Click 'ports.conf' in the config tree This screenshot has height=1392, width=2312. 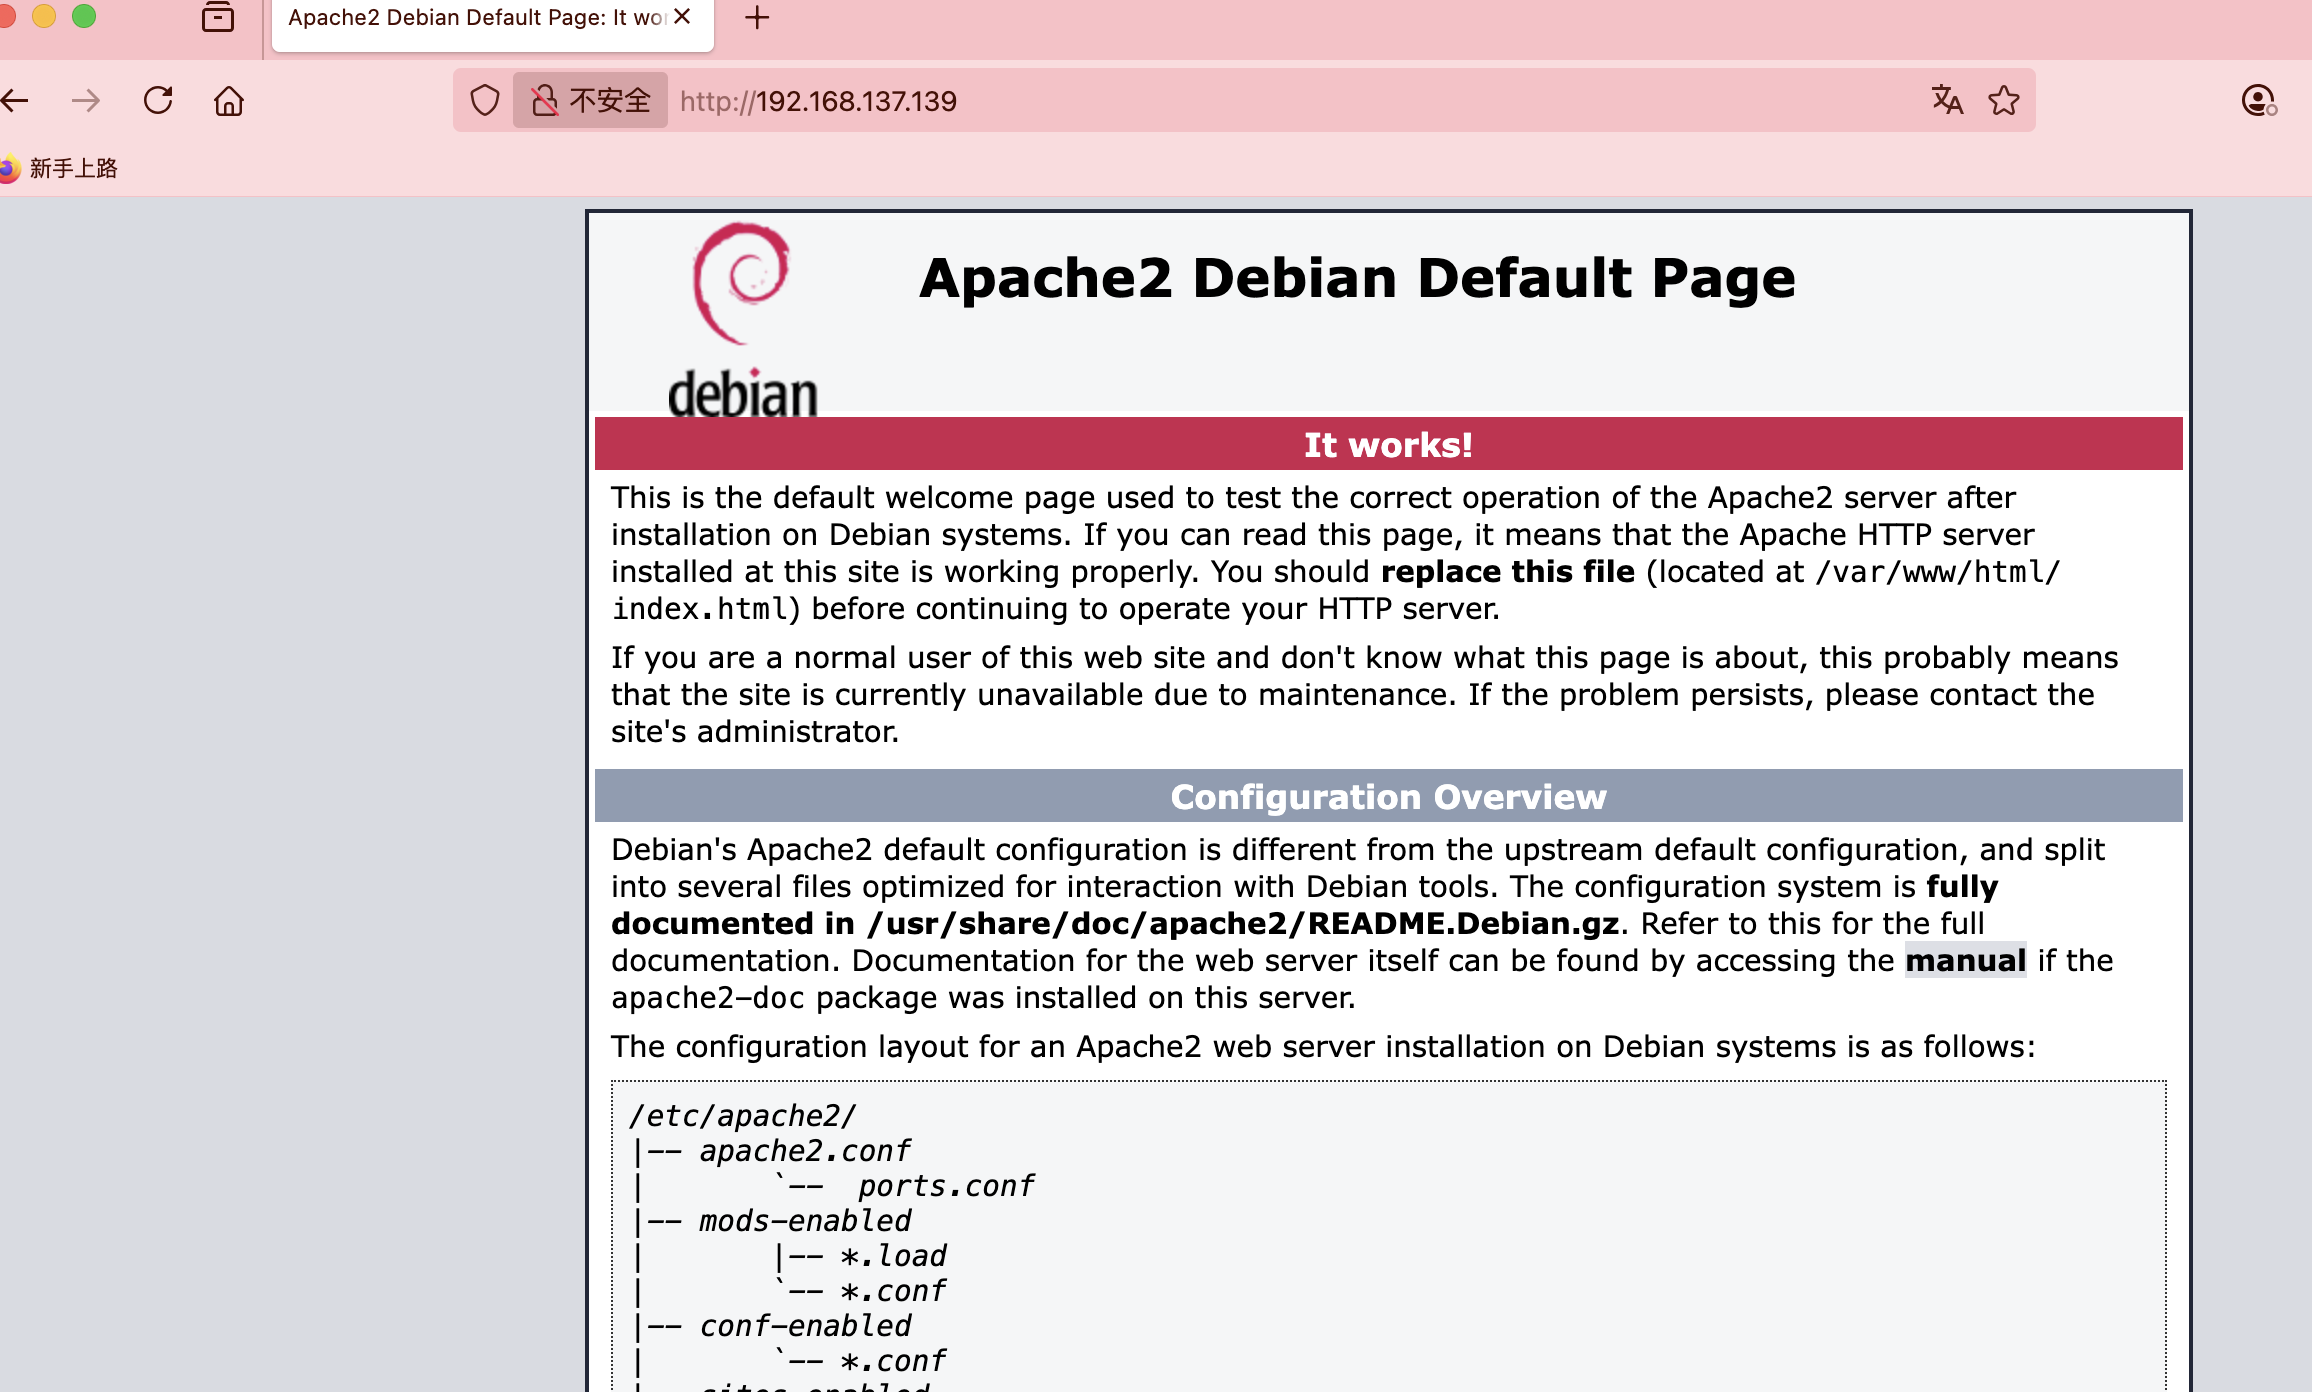(945, 1186)
